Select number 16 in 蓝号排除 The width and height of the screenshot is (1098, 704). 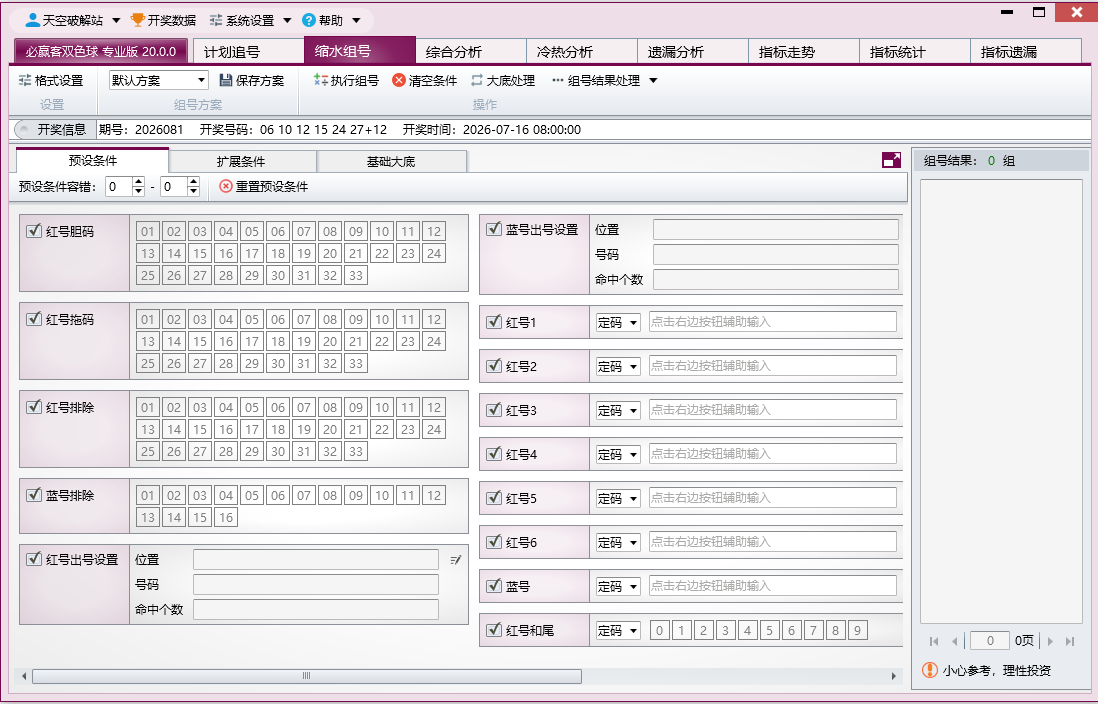pyautogui.click(x=225, y=518)
